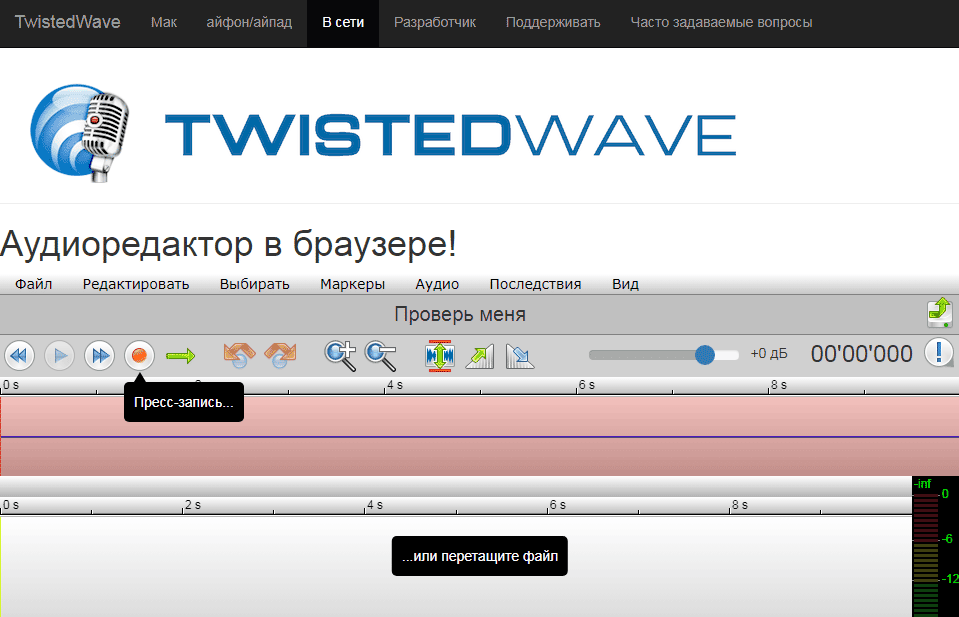Select the green forward arrow icon
Image resolution: width=959 pixels, height=617 pixels.
pyautogui.click(x=181, y=355)
